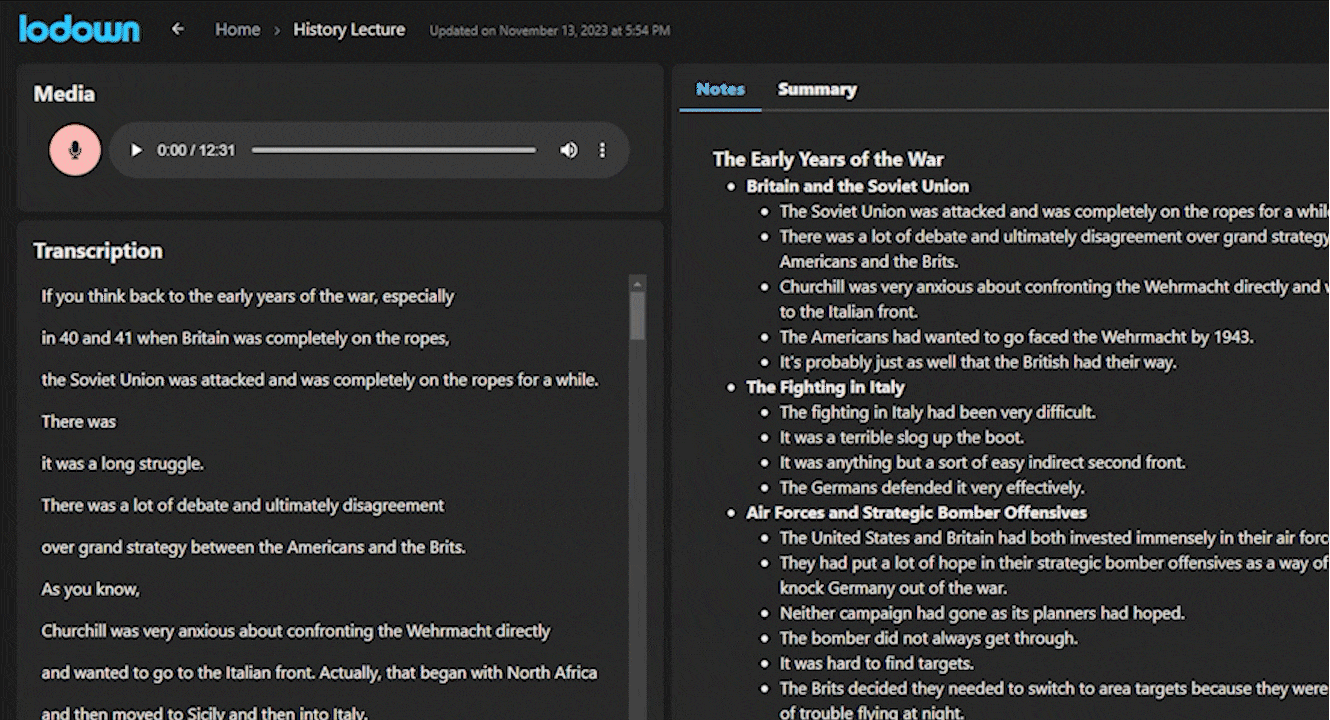Click 'Britain and the Soviet Union' heading
Screen dimensions: 1330x720
pos(857,186)
